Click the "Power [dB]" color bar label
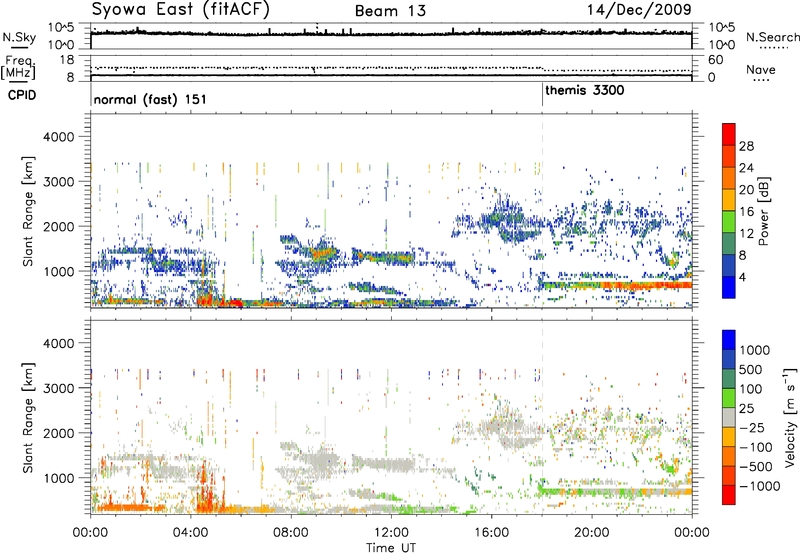Screen dimensions: 800x554 pos(763,211)
